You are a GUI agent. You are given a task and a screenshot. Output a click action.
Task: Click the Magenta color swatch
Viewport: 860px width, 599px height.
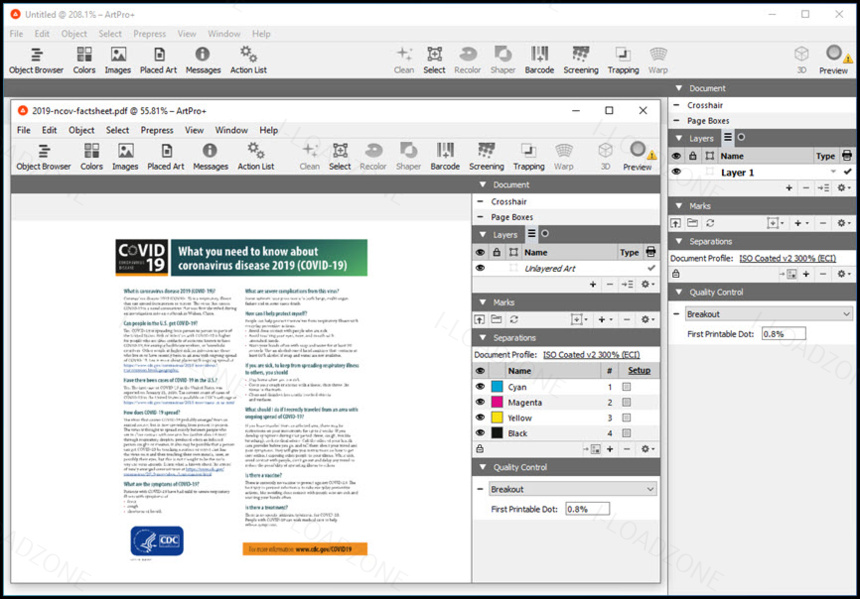pos(497,402)
